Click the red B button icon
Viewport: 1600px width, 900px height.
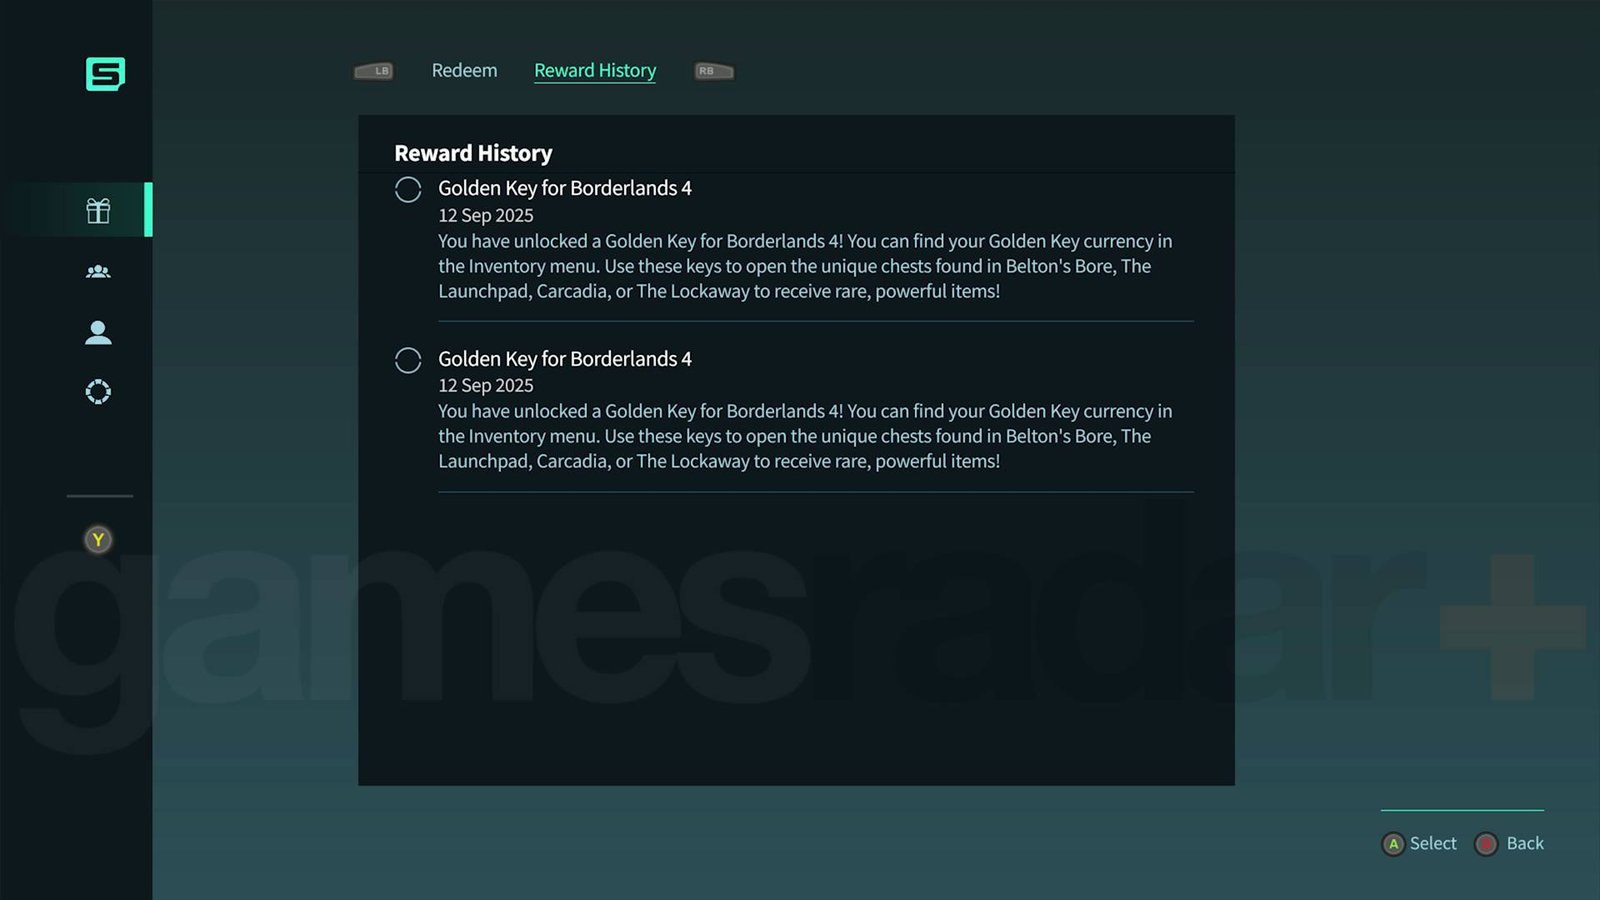pos(1486,844)
